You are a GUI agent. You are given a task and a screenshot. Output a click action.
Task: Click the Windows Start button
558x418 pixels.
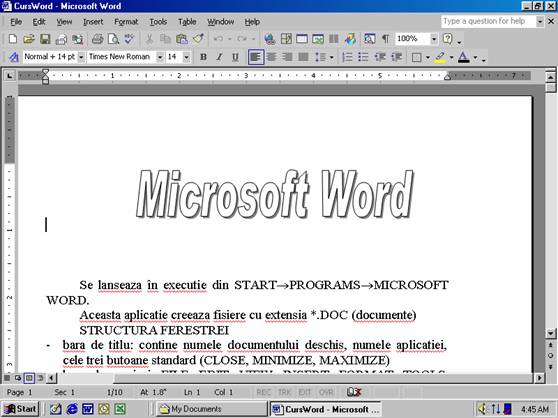click(20, 409)
